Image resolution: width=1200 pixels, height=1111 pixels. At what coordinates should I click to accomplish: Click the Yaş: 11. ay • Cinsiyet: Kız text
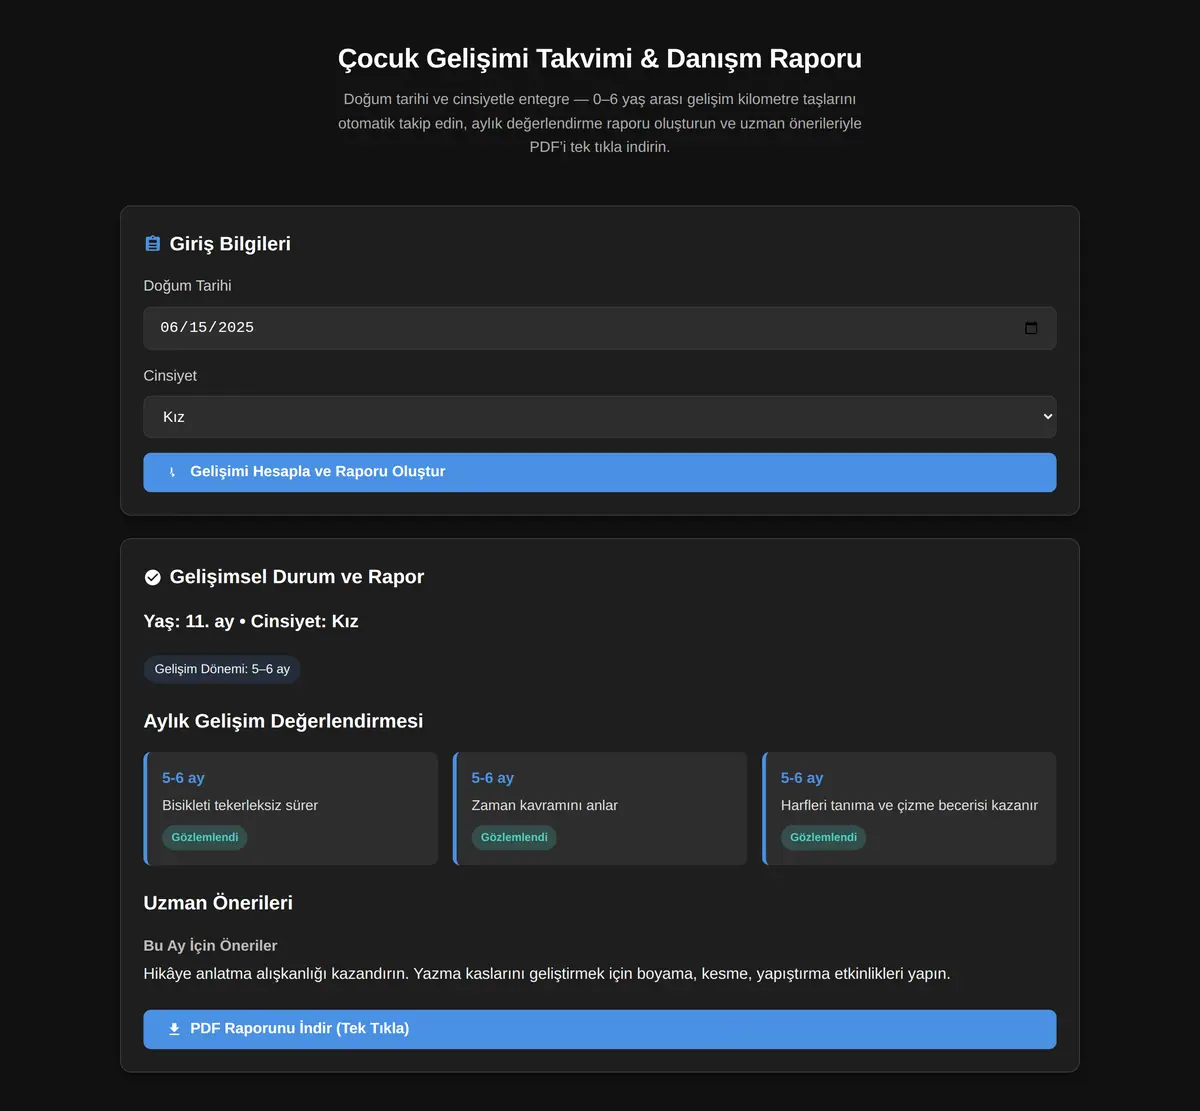pyautogui.click(x=251, y=621)
